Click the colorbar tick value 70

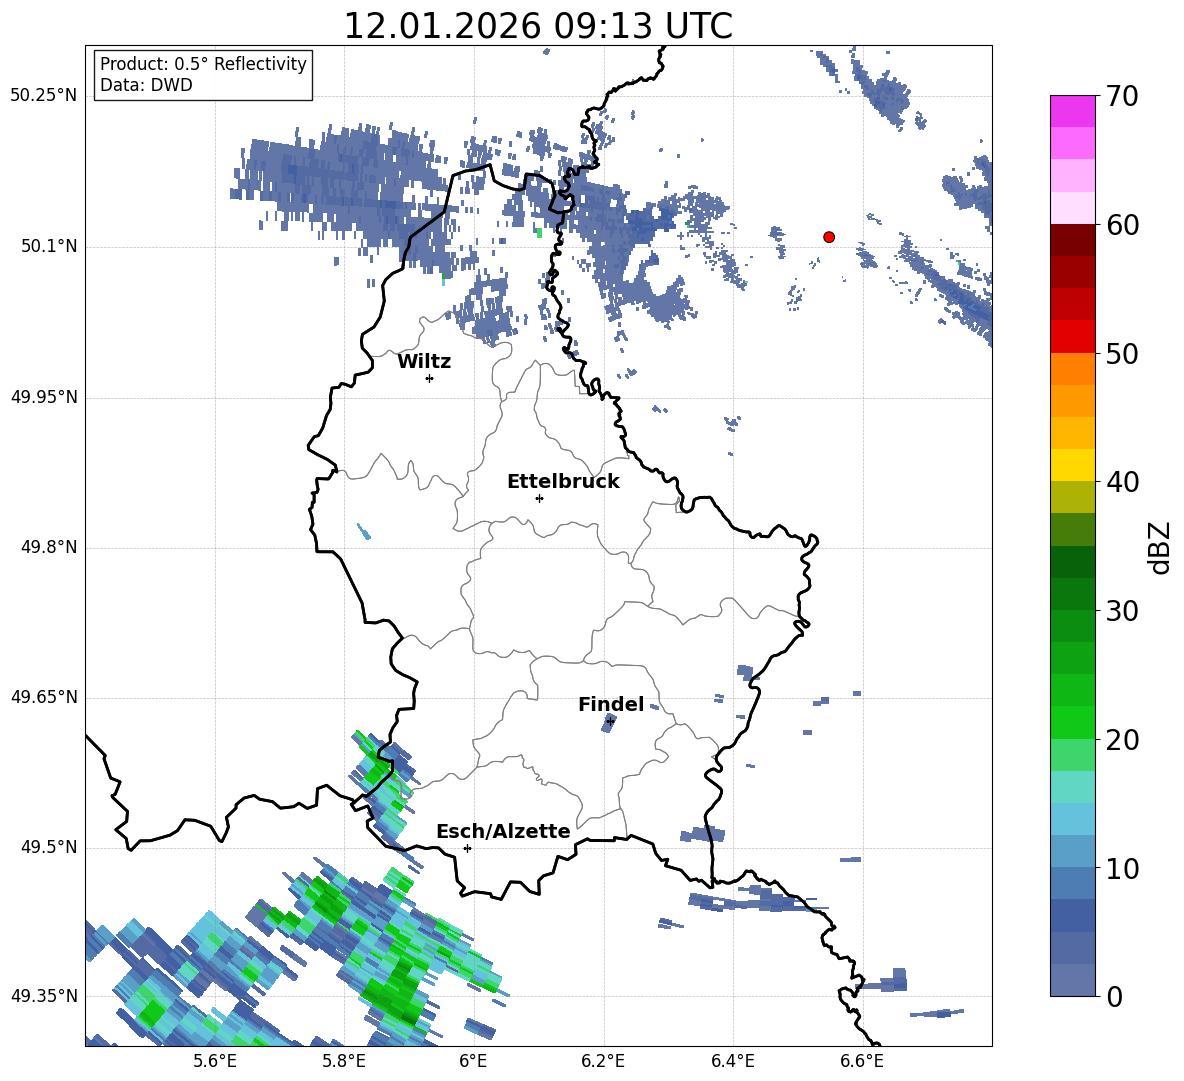pyautogui.click(x=1122, y=97)
